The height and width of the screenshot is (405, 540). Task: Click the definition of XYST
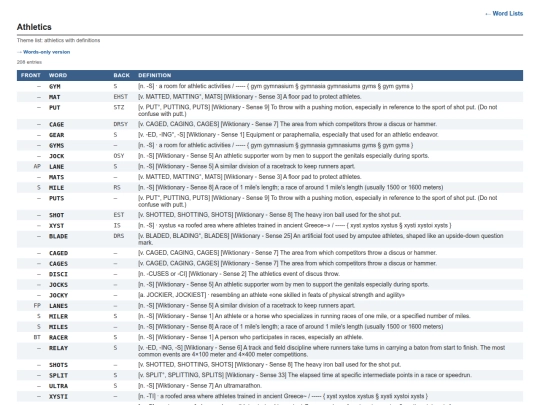(x=294, y=226)
